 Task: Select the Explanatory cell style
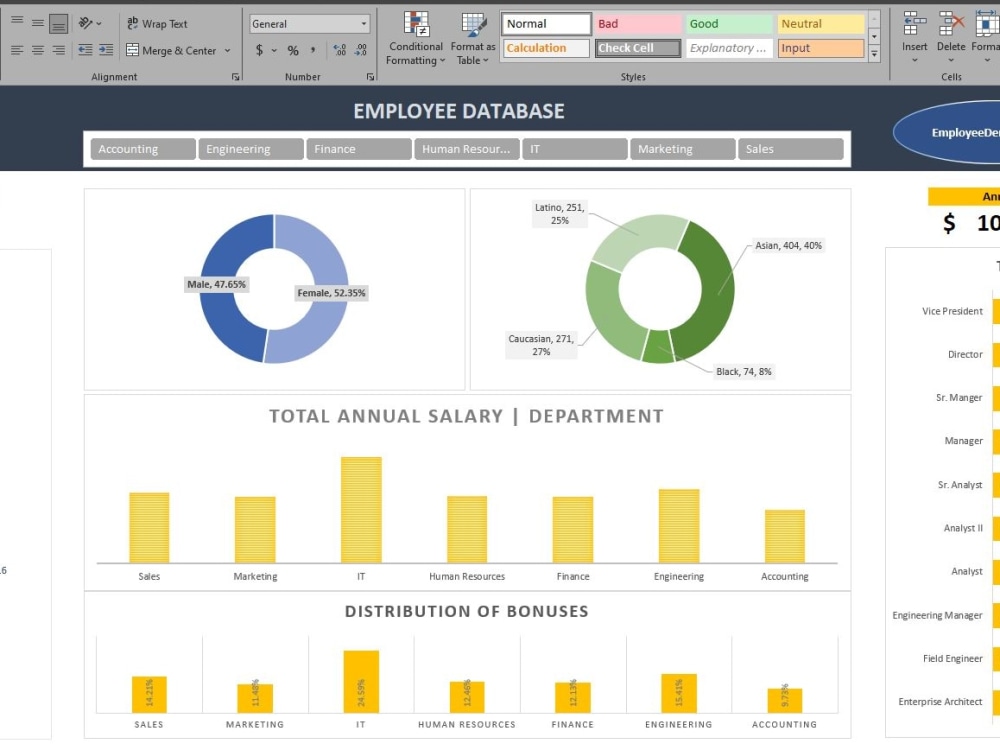click(729, 47)
